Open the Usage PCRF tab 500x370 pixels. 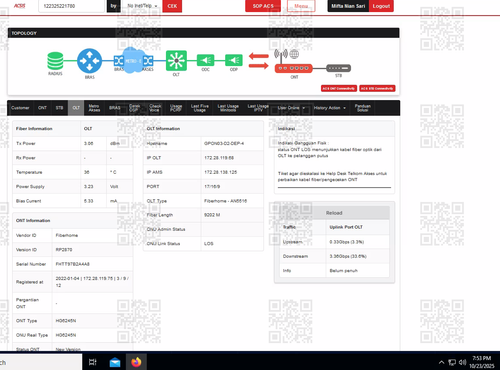coord(176,108)
